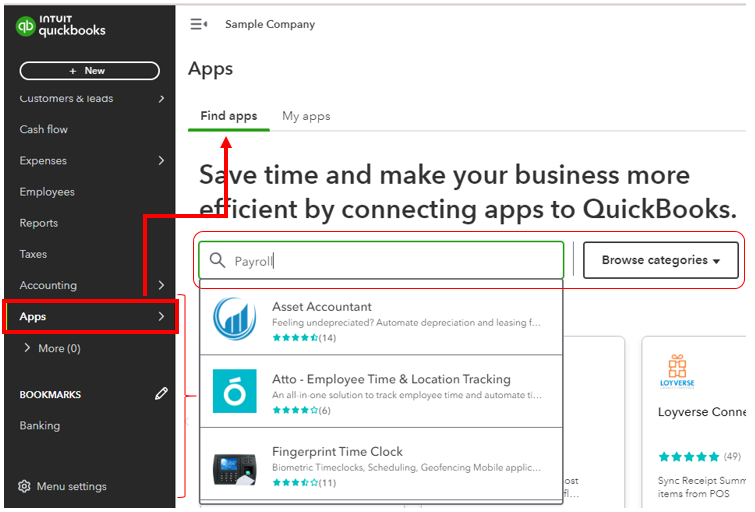Select Apps in the left navigation

[x=91, y=316]
